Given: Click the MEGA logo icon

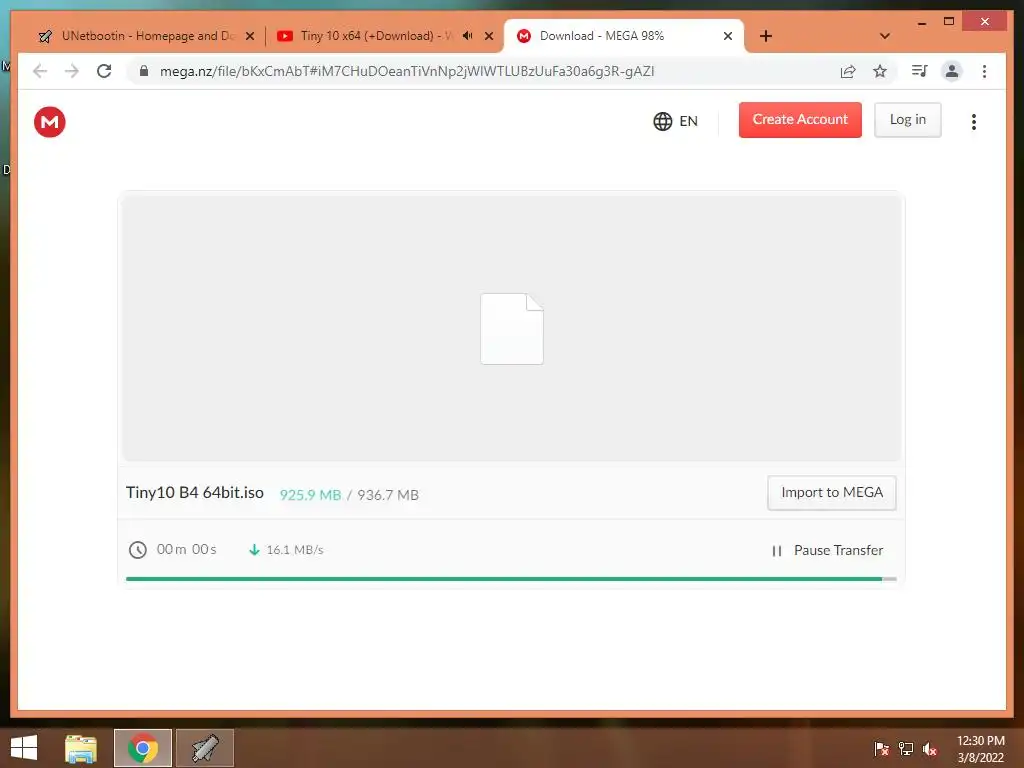Looking at the screenshot, I should click(x=50, y=121).
